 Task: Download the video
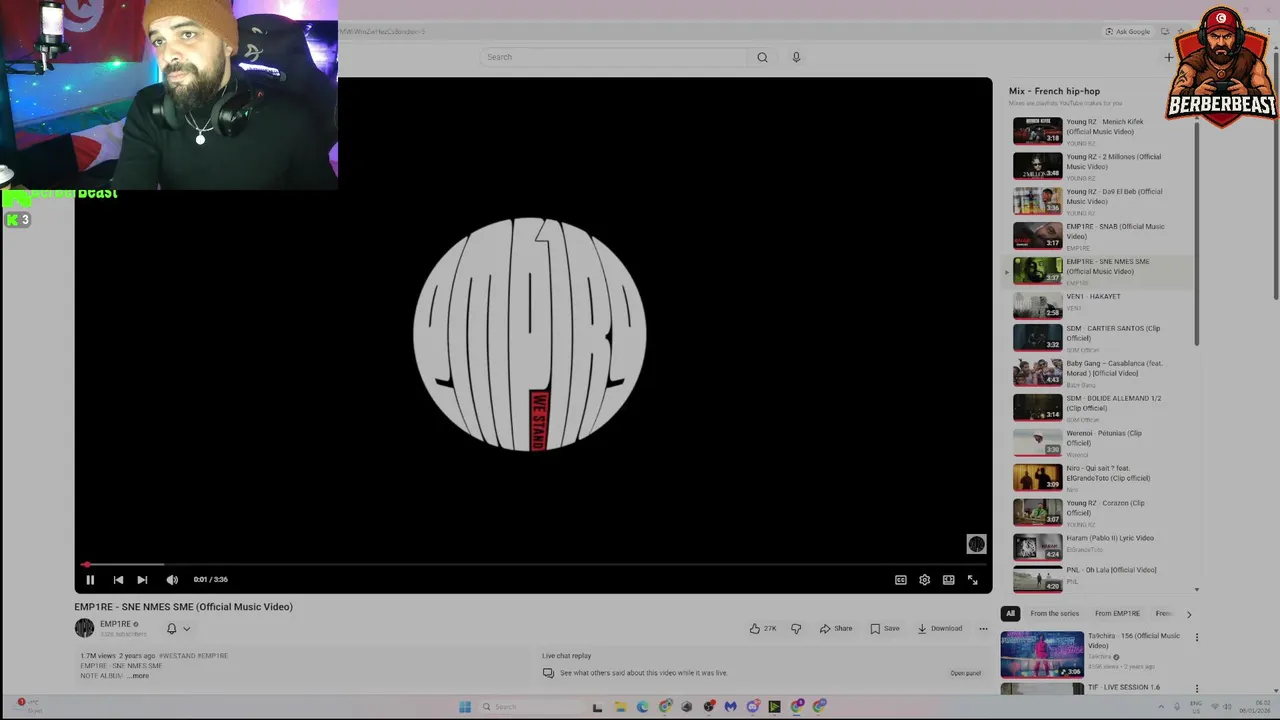(940, 628)
